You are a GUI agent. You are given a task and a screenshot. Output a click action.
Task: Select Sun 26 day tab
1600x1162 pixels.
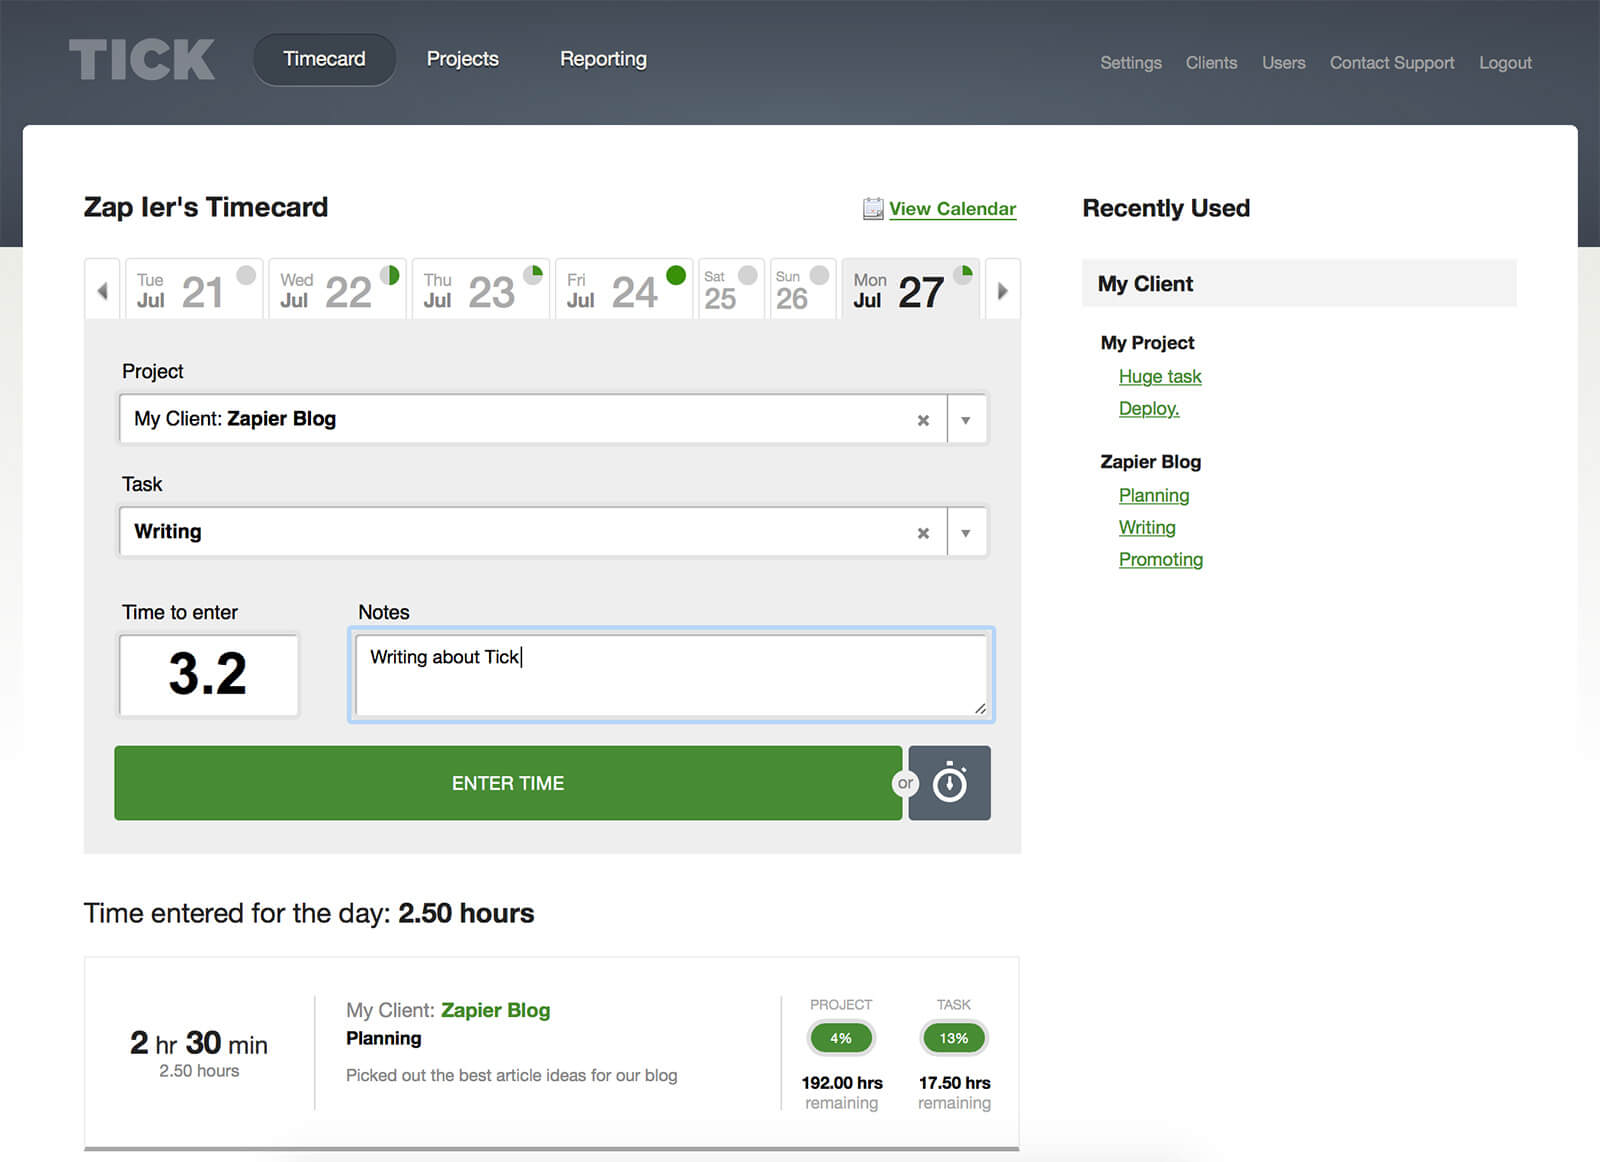click(802, 290)
